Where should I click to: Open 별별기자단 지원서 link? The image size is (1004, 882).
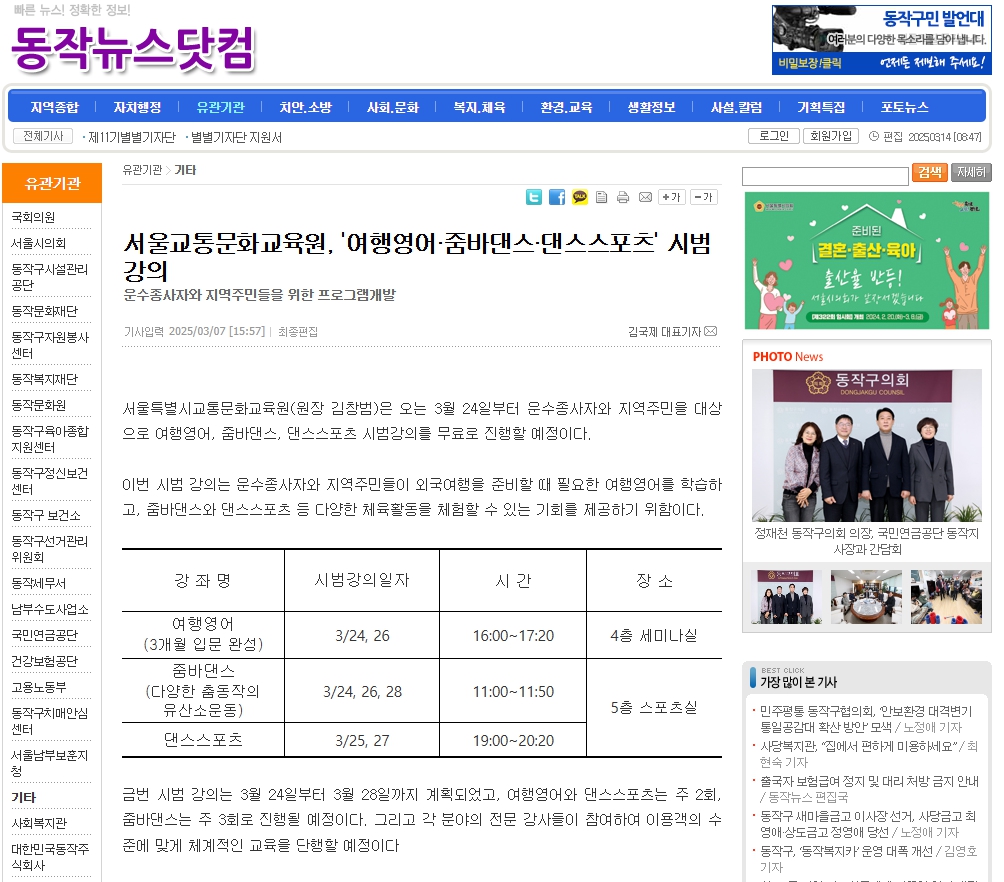coord(236,137)
